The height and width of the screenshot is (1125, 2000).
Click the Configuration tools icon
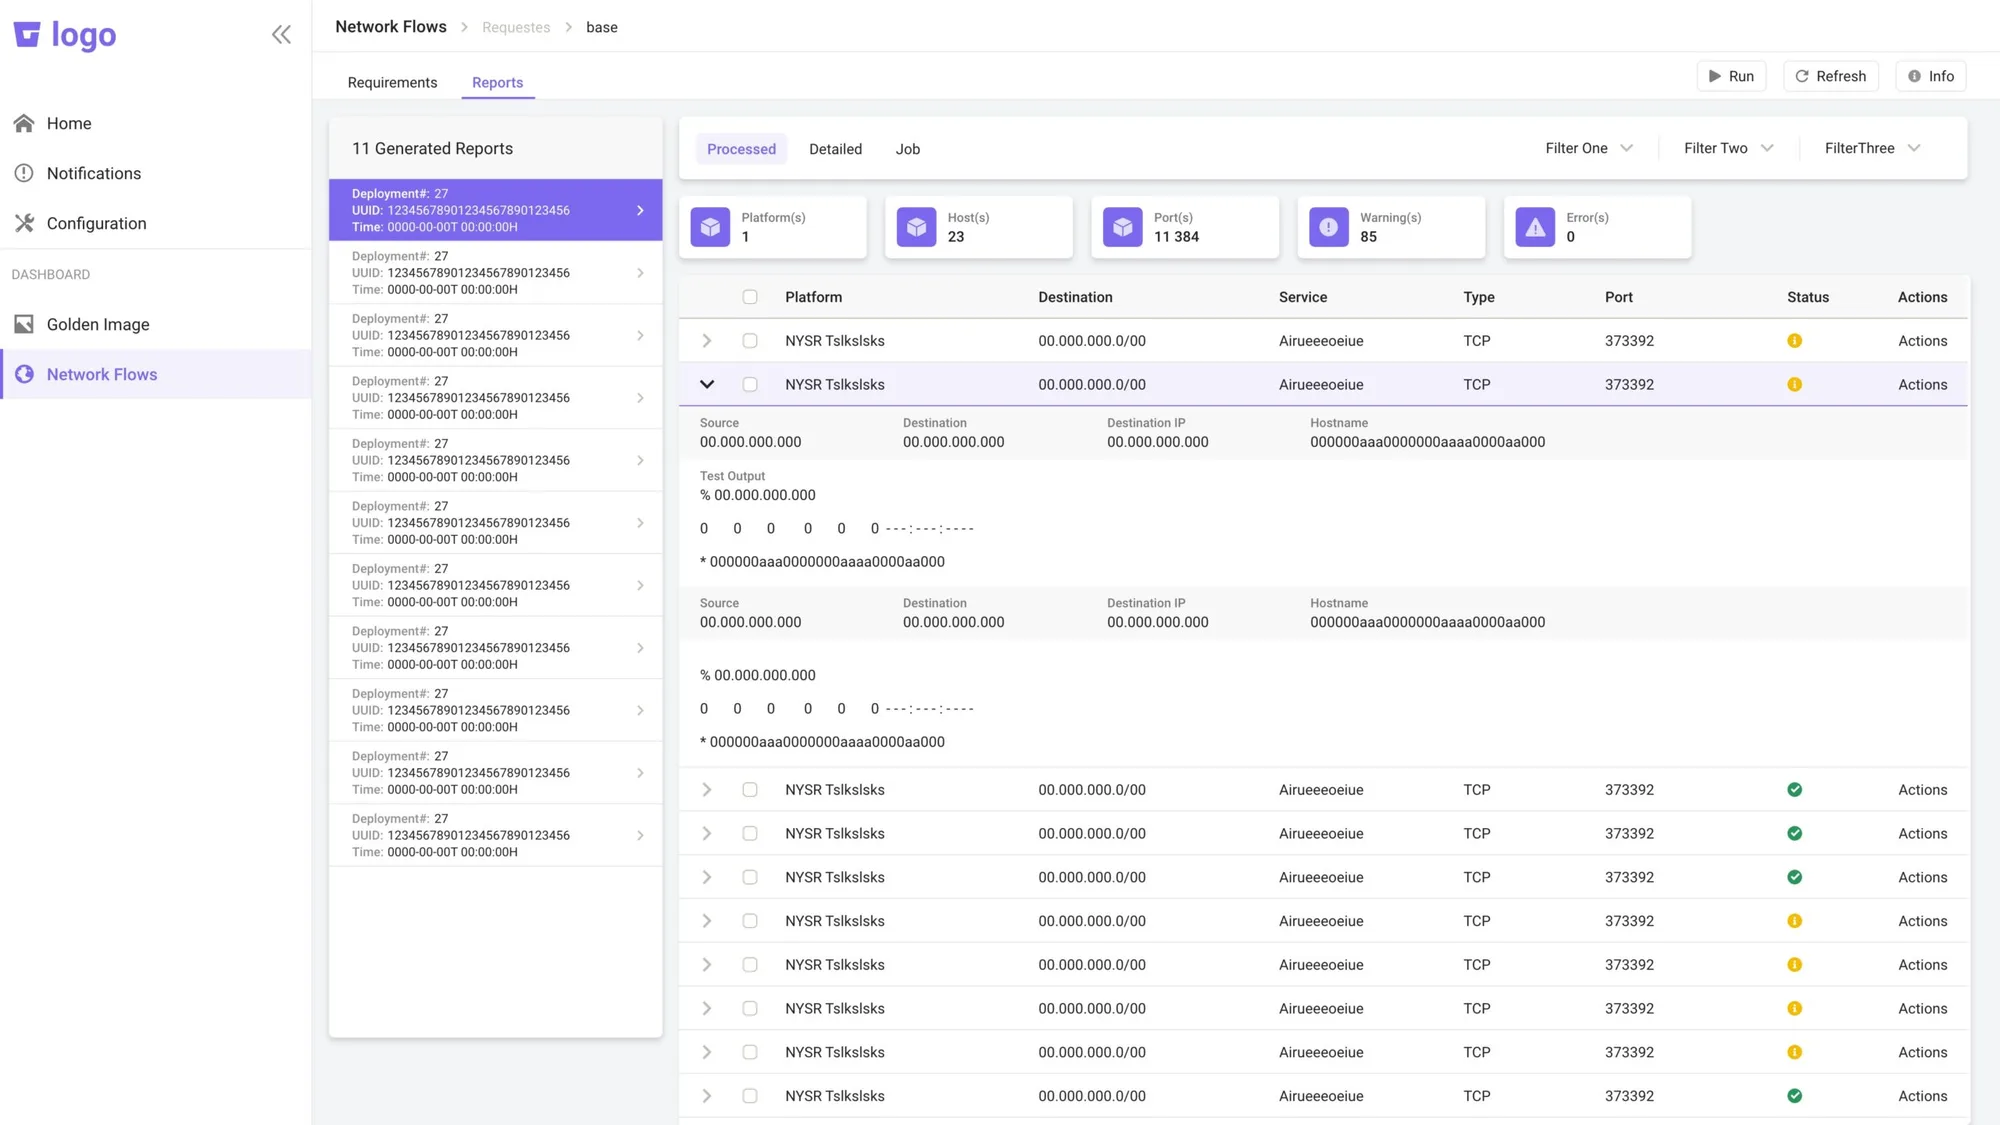coord(24,223)
